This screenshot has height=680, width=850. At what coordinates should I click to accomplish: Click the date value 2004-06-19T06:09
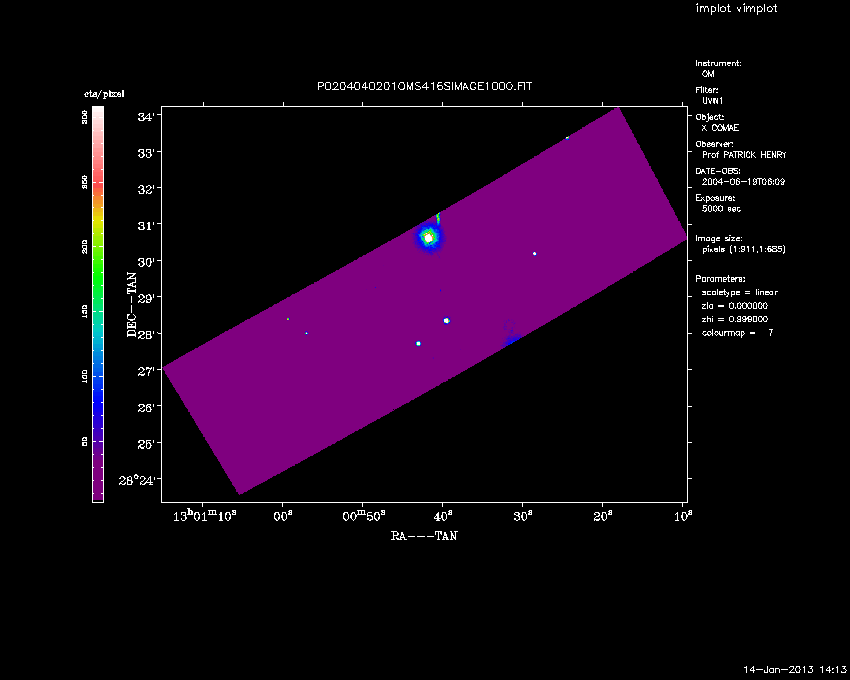coord(743,182)
